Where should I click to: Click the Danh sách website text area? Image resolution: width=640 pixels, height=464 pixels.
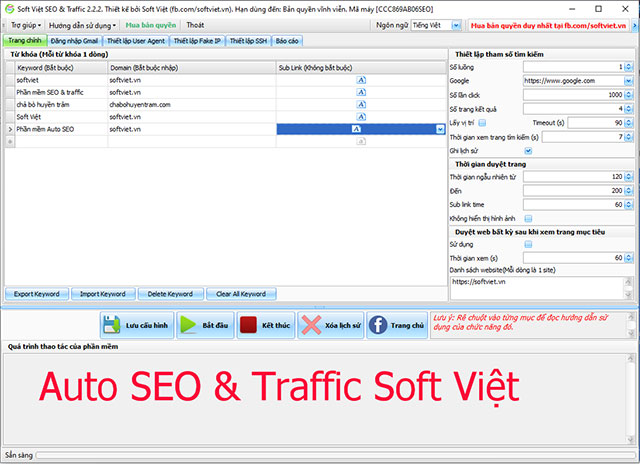[537, 288]
